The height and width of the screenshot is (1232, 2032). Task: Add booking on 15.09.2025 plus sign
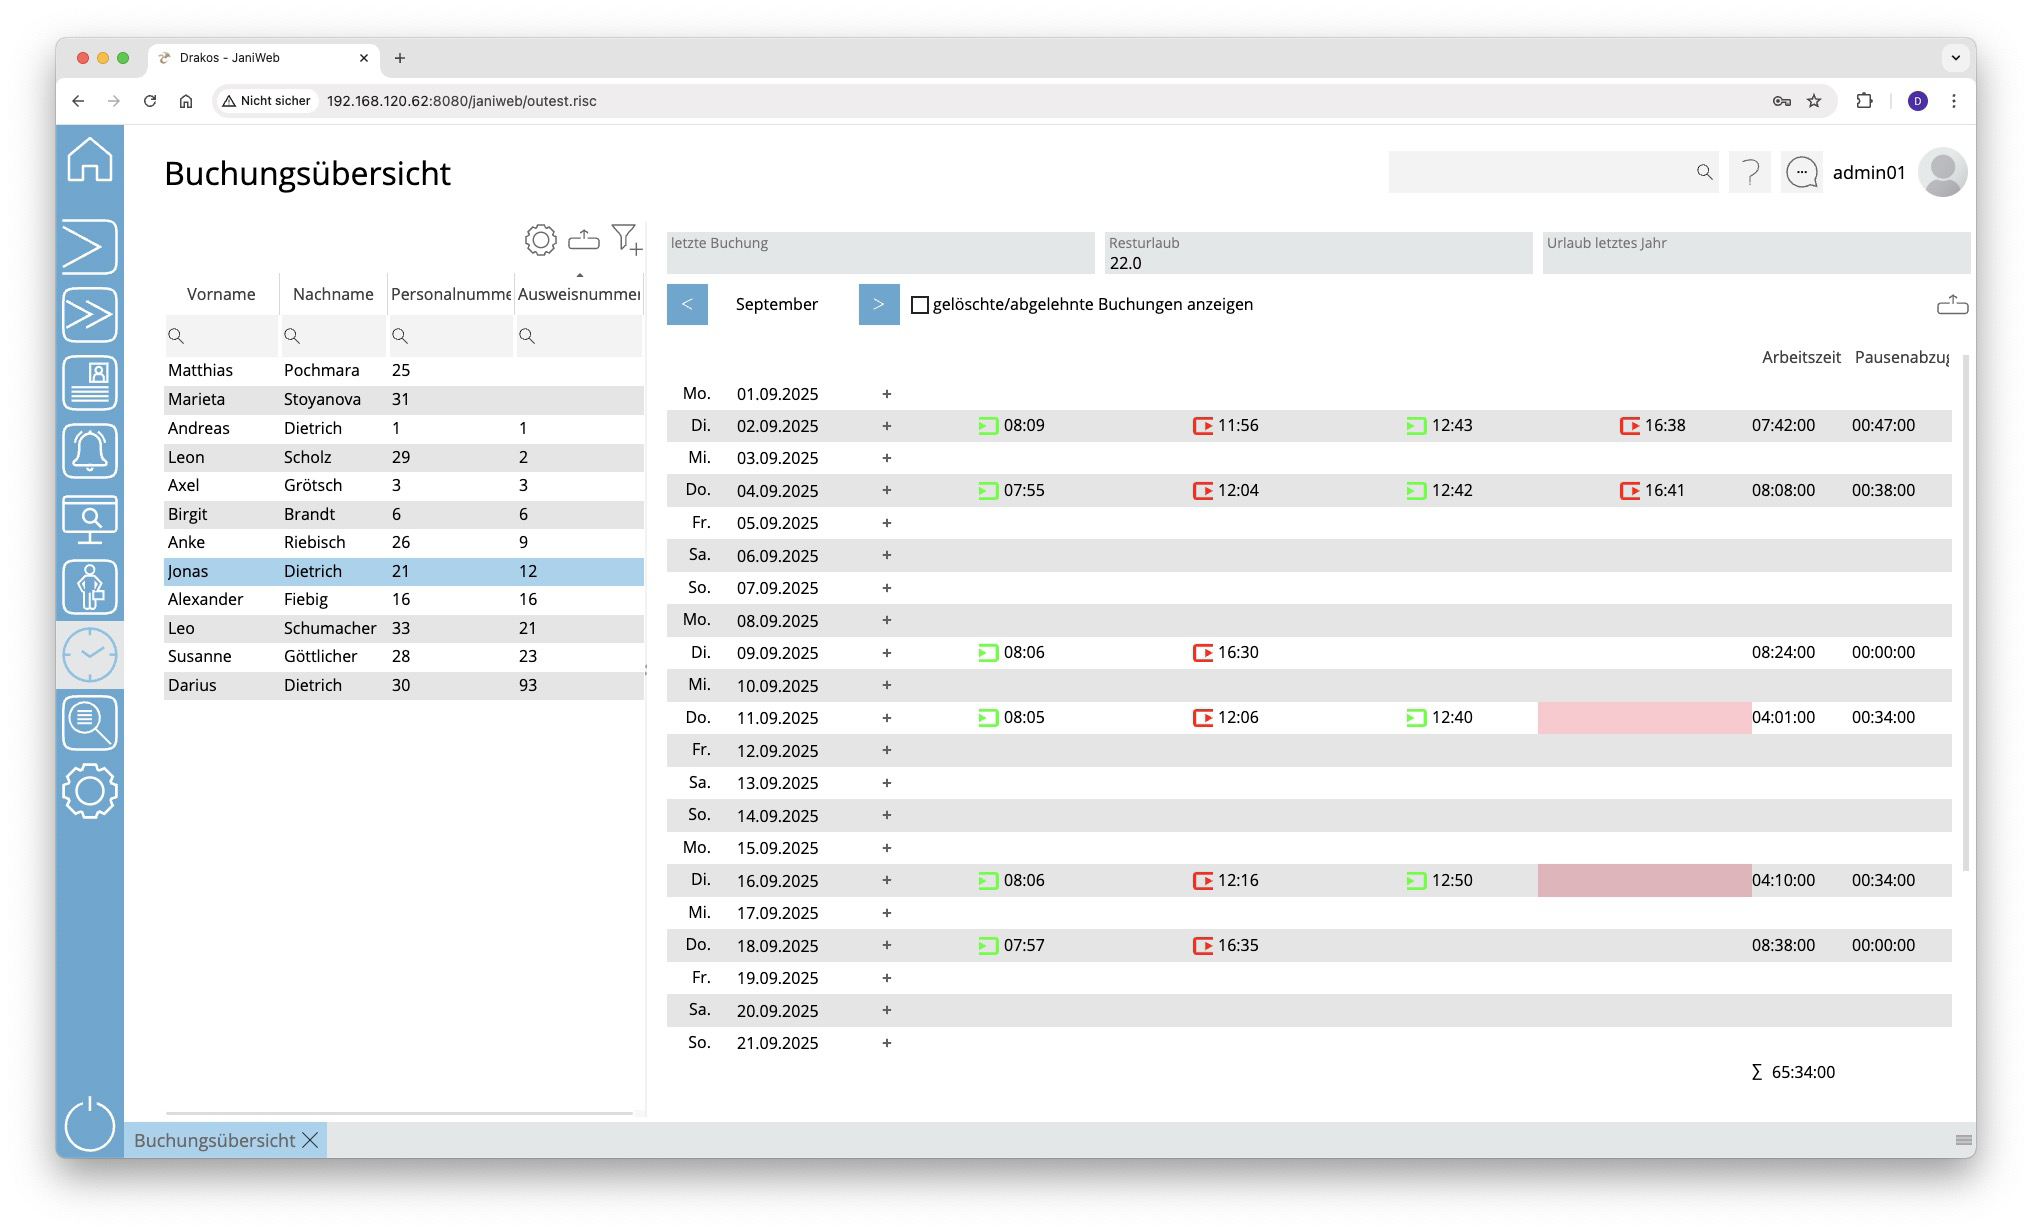click(886, 848)
